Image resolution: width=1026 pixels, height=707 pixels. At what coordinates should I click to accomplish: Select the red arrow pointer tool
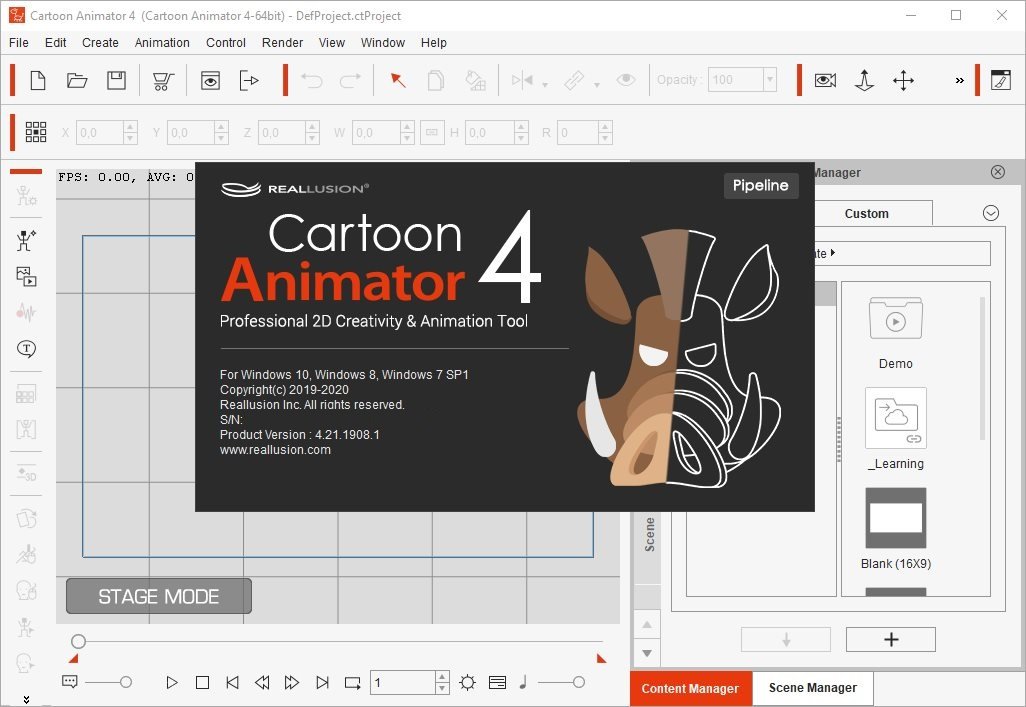click(398, 80)
